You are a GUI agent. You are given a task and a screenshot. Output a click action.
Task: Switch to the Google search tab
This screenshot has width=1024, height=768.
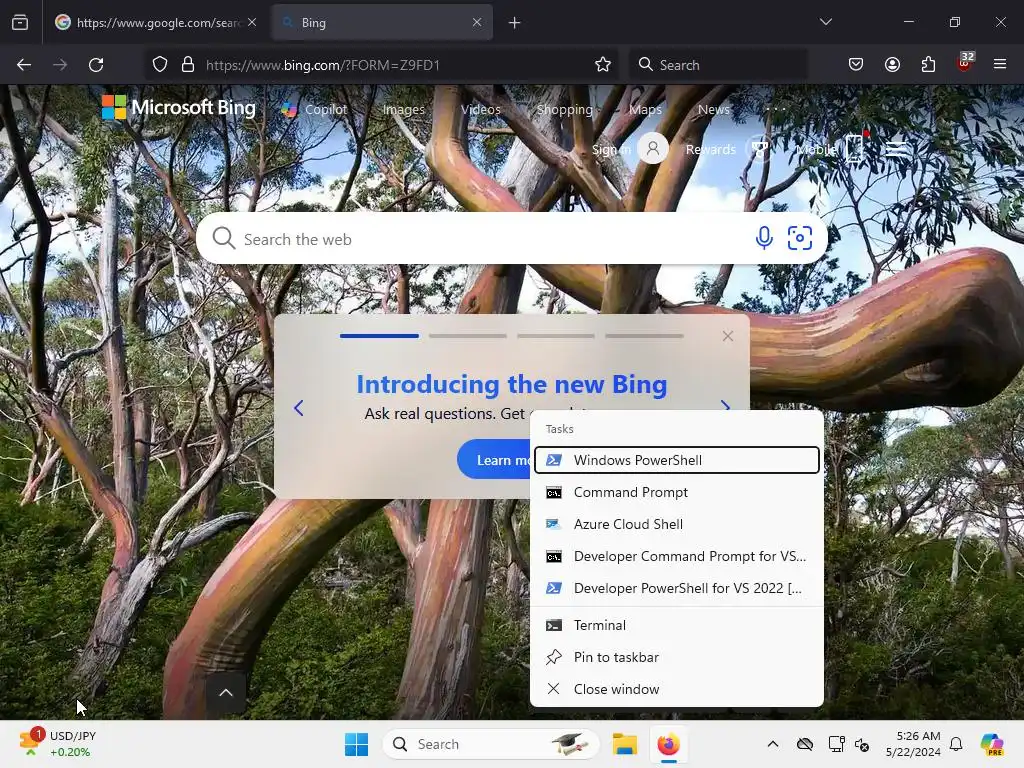point(155,23)
